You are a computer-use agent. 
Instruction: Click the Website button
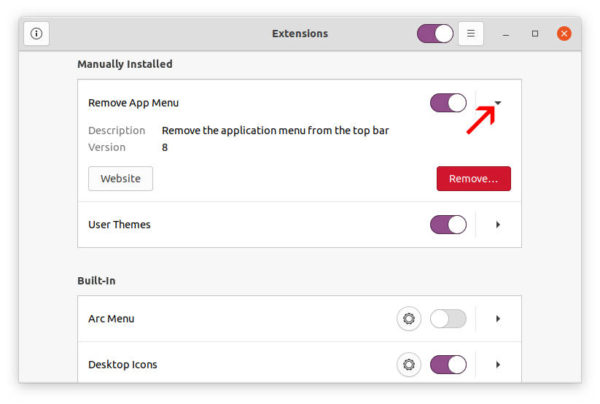(121, 179)
